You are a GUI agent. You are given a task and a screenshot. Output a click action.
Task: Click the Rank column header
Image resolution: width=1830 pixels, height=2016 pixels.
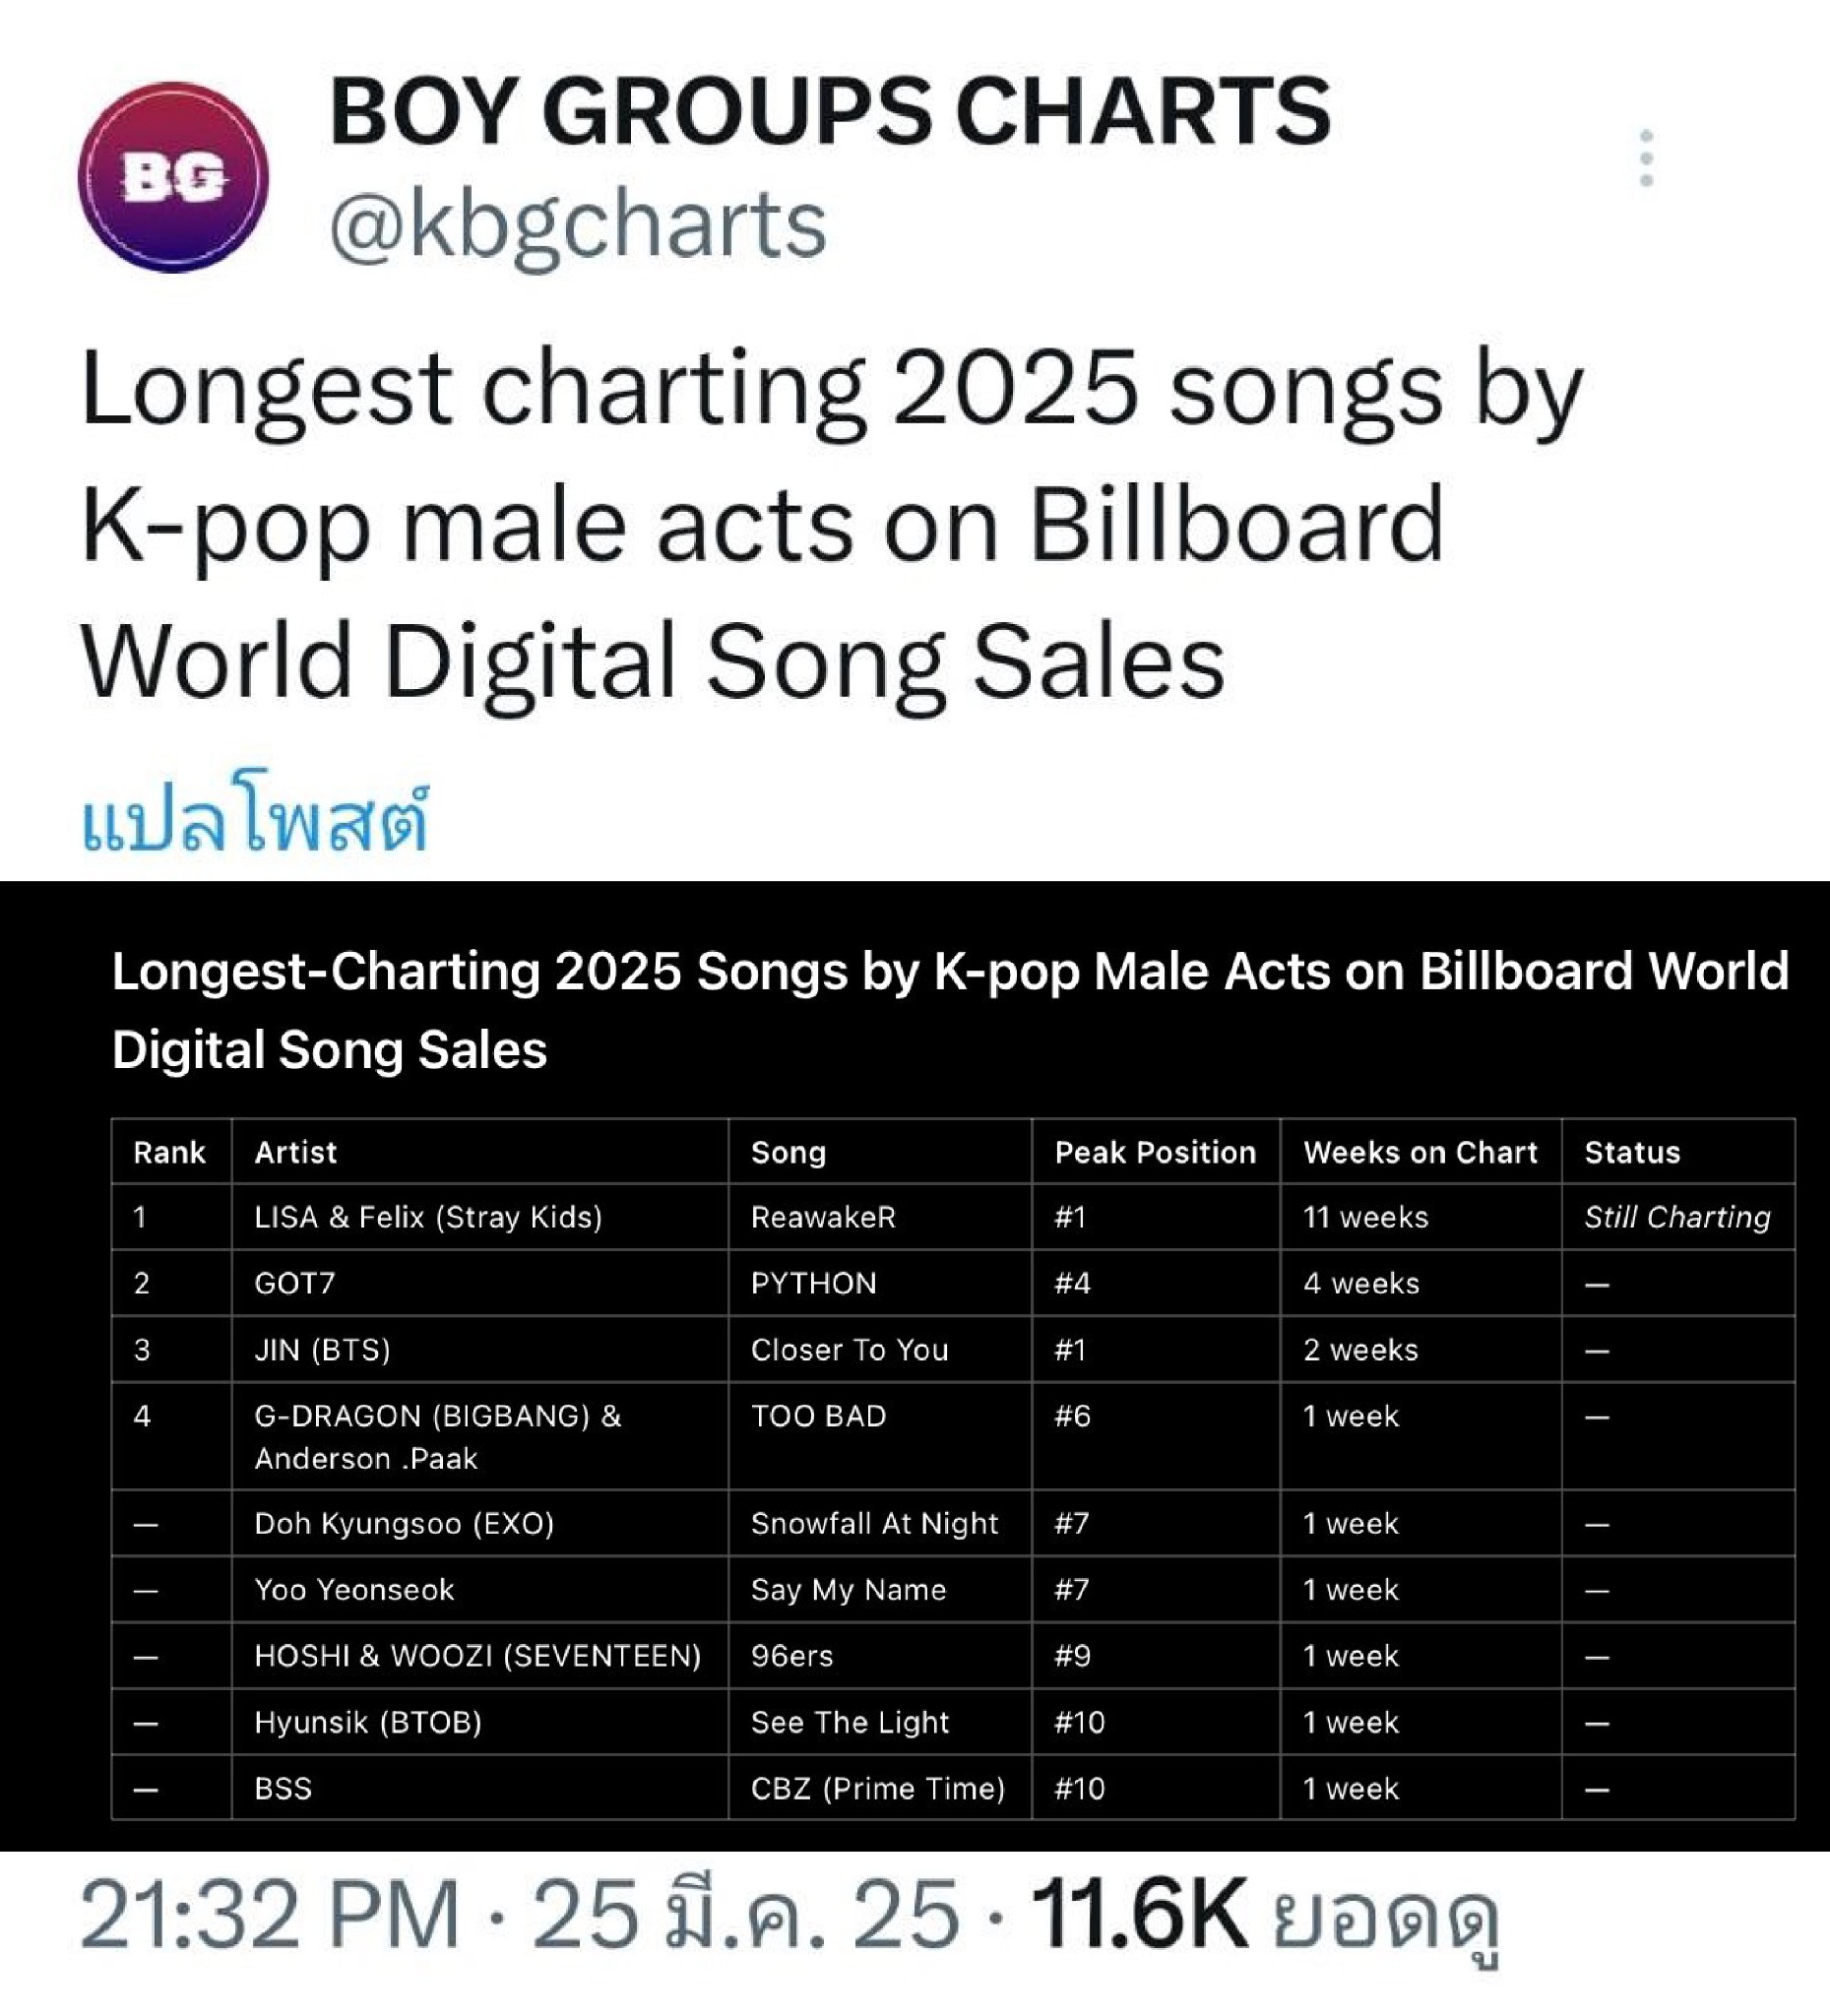171,1151
